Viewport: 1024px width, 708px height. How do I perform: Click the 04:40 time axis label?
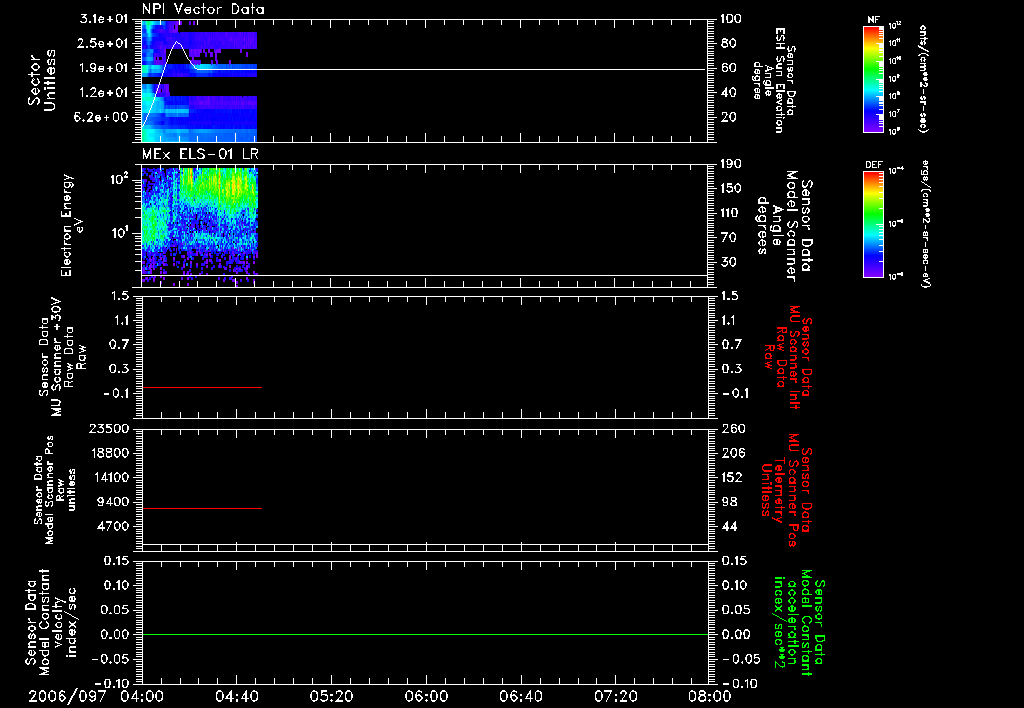click(236, 696)
